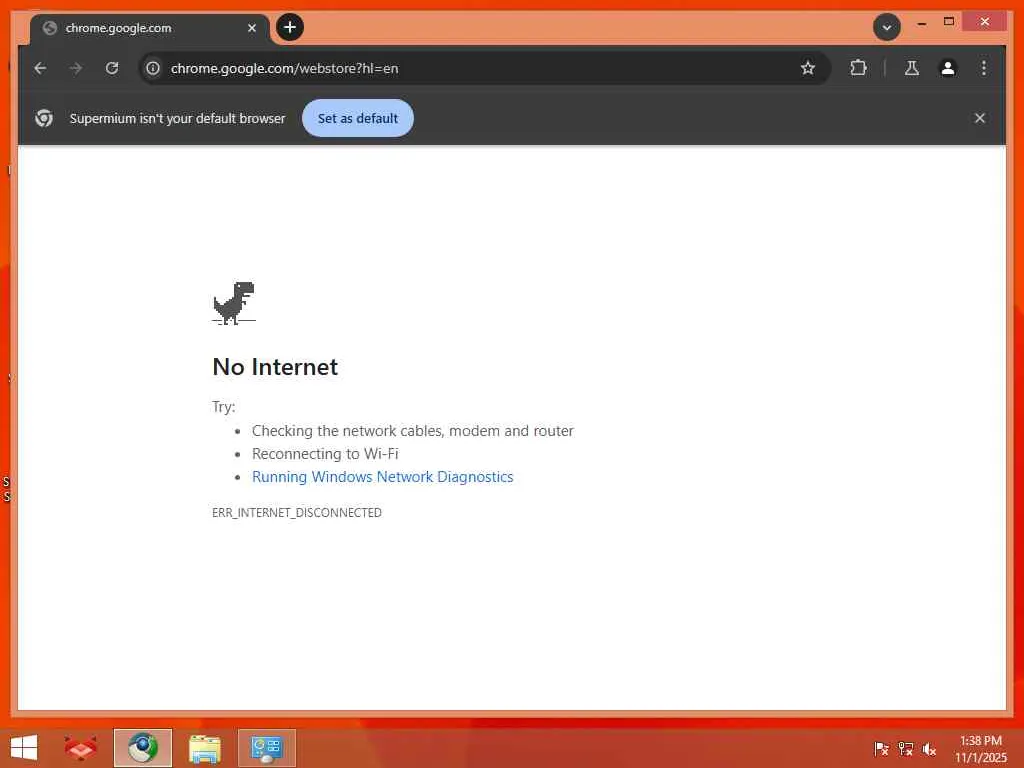
Task: Open Action Center flag tray icon
Action: pos(881,749)
